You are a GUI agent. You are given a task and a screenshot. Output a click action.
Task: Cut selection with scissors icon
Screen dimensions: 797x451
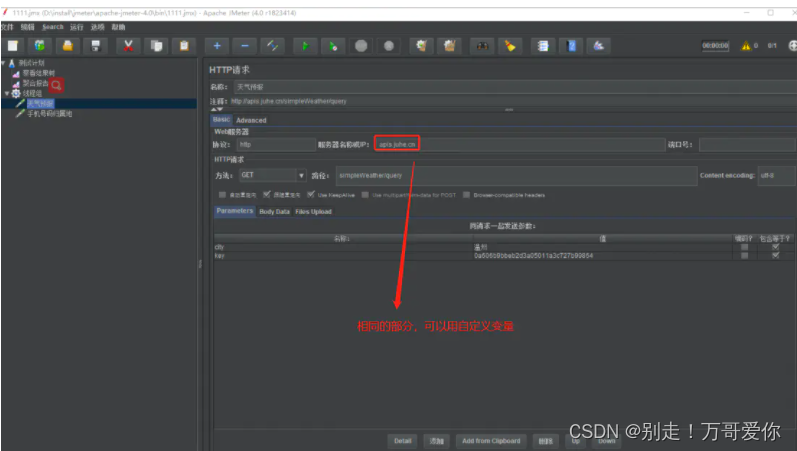128,46
